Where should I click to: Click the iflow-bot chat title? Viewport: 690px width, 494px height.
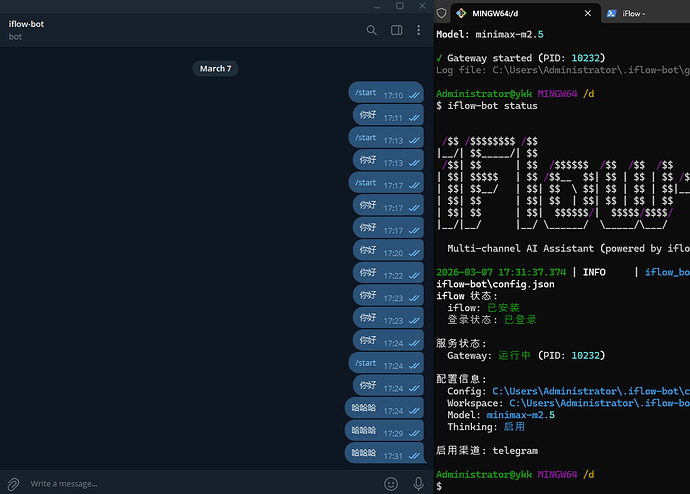[26, 24]
